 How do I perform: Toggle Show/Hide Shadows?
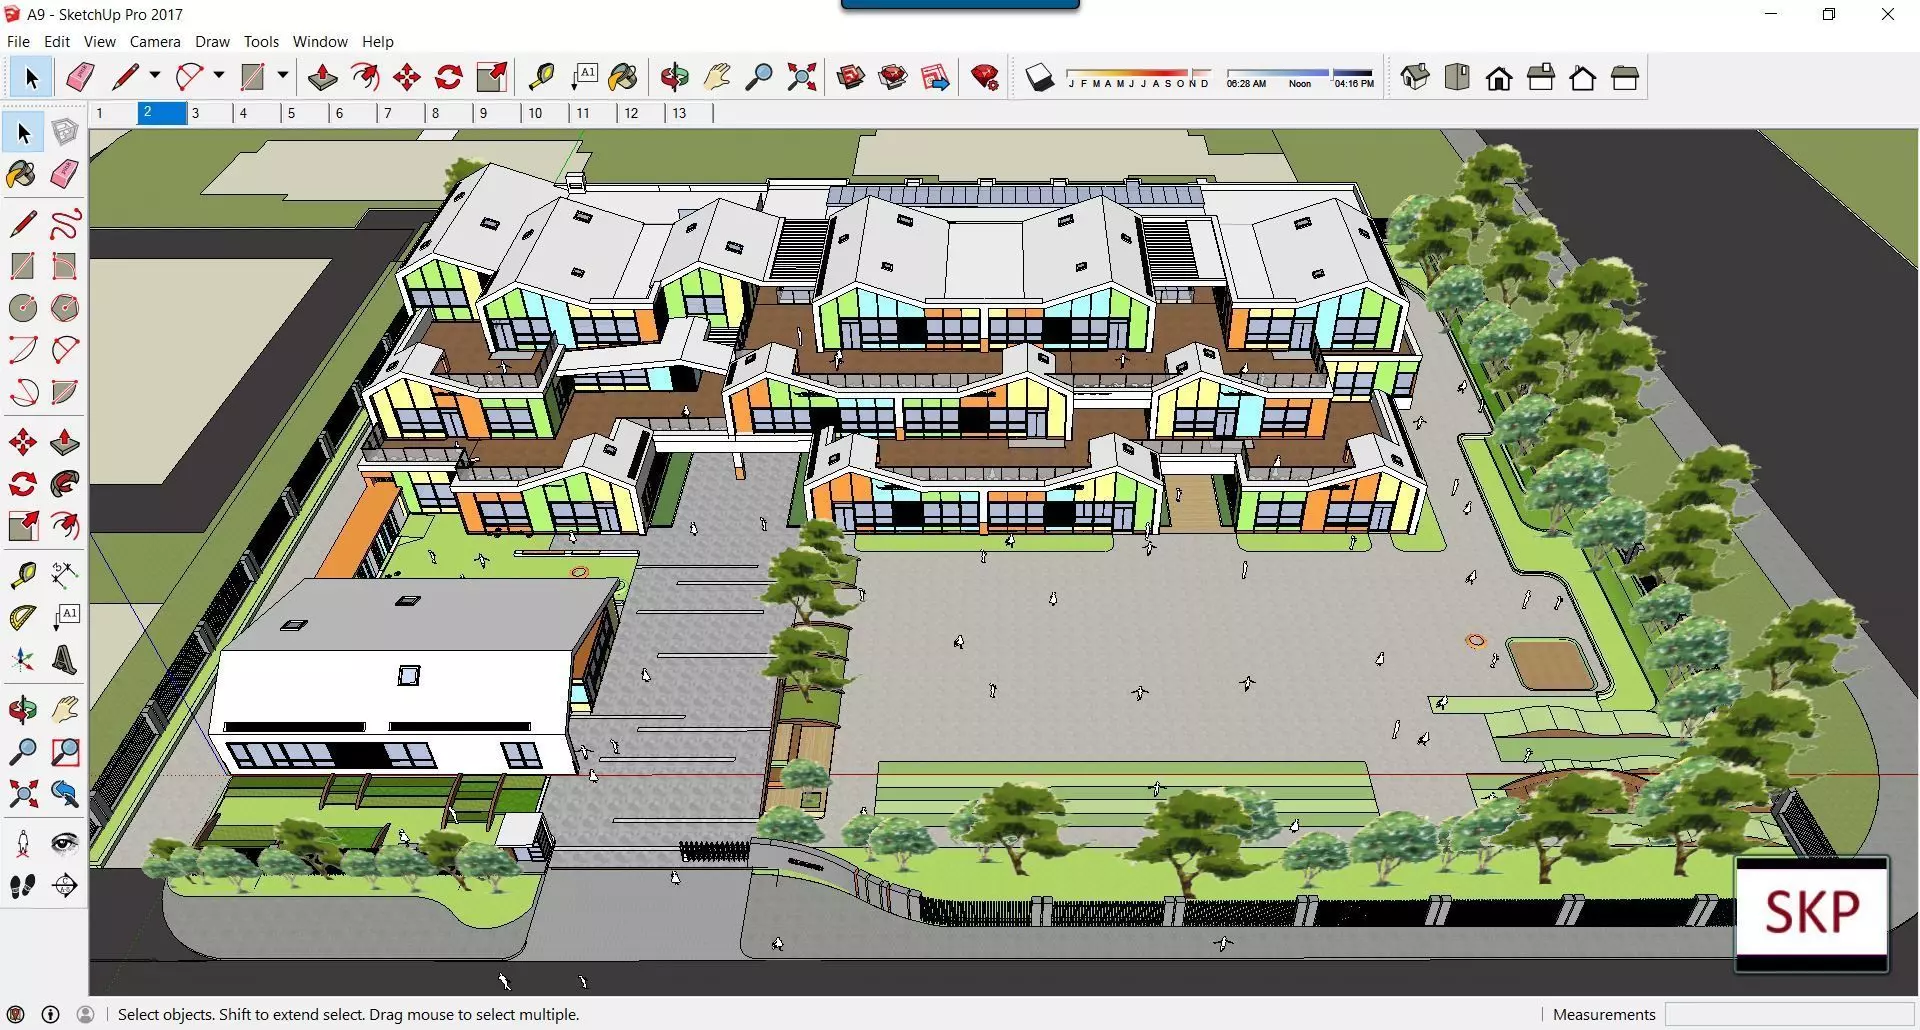1040,77
